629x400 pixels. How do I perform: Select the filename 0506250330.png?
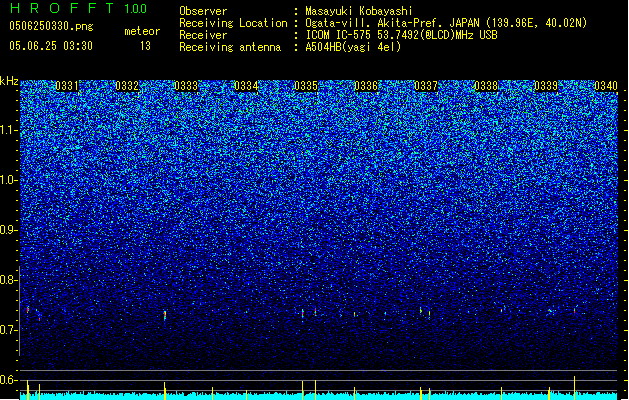[x=51, y=26]
